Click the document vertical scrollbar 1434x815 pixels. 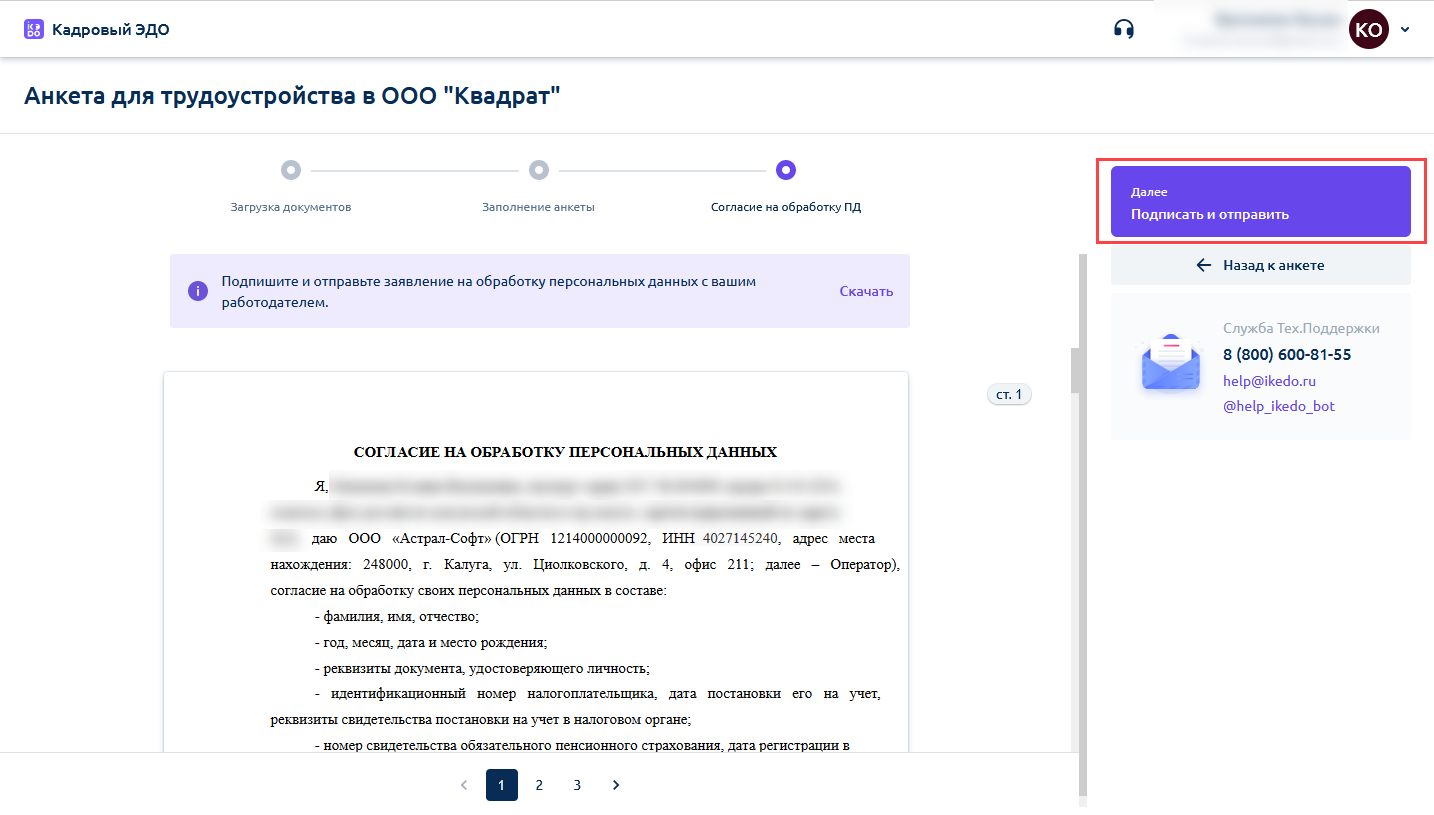pyautogui.click(x=1077, y=370)
